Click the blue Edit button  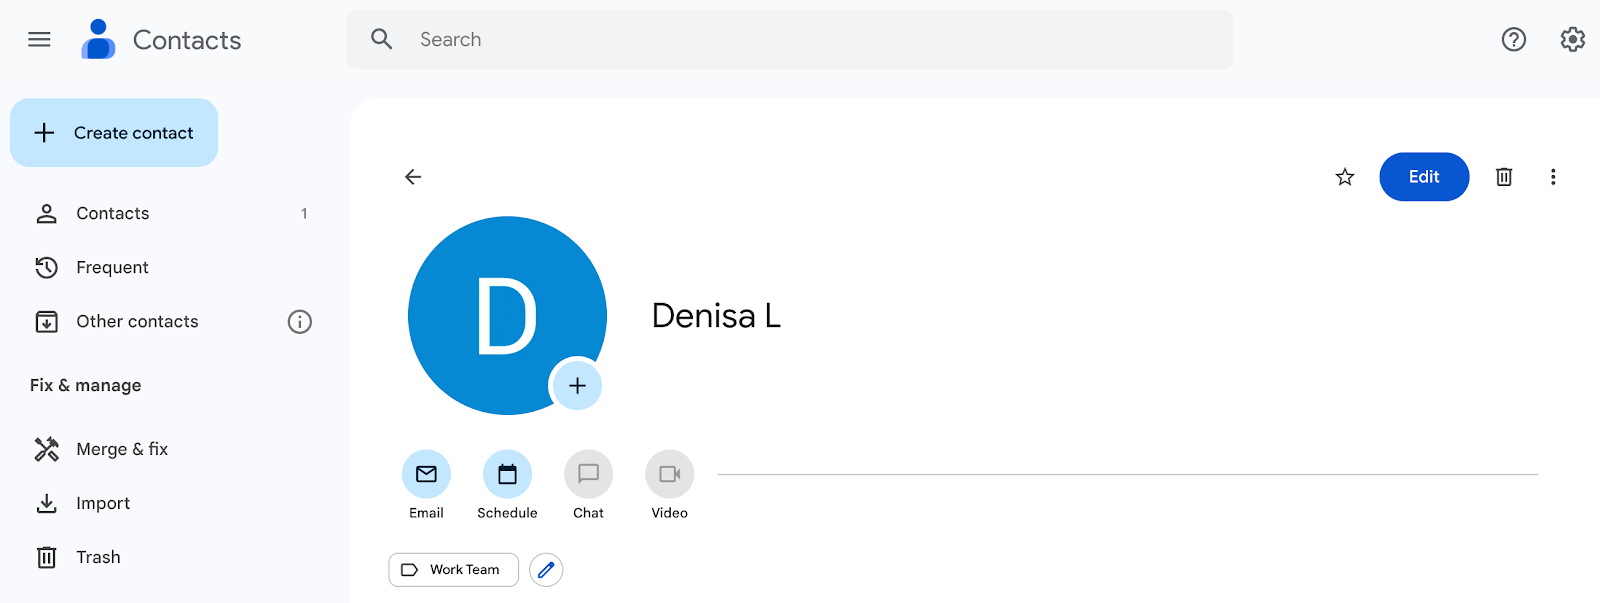coord(1424,177)
